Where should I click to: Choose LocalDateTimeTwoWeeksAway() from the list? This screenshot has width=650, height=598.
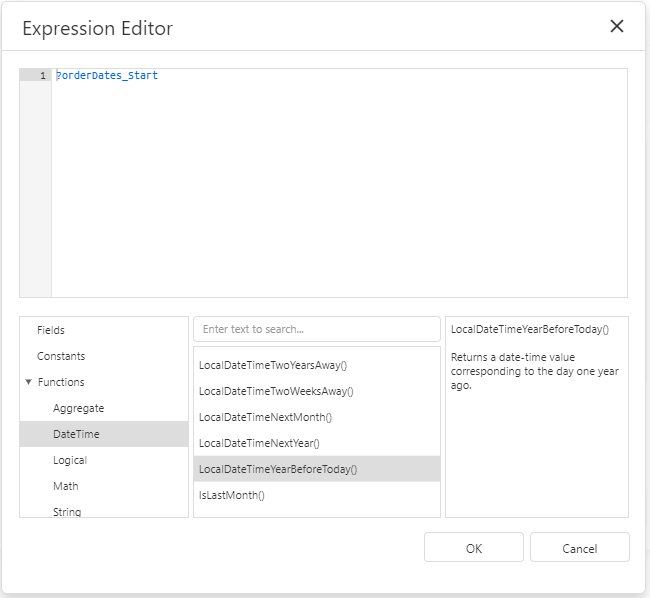click(x=317, y=391)
